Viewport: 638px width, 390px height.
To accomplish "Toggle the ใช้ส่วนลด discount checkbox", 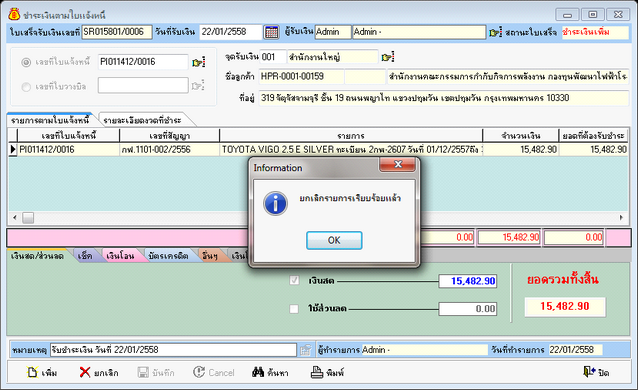I will coord(294,309).
